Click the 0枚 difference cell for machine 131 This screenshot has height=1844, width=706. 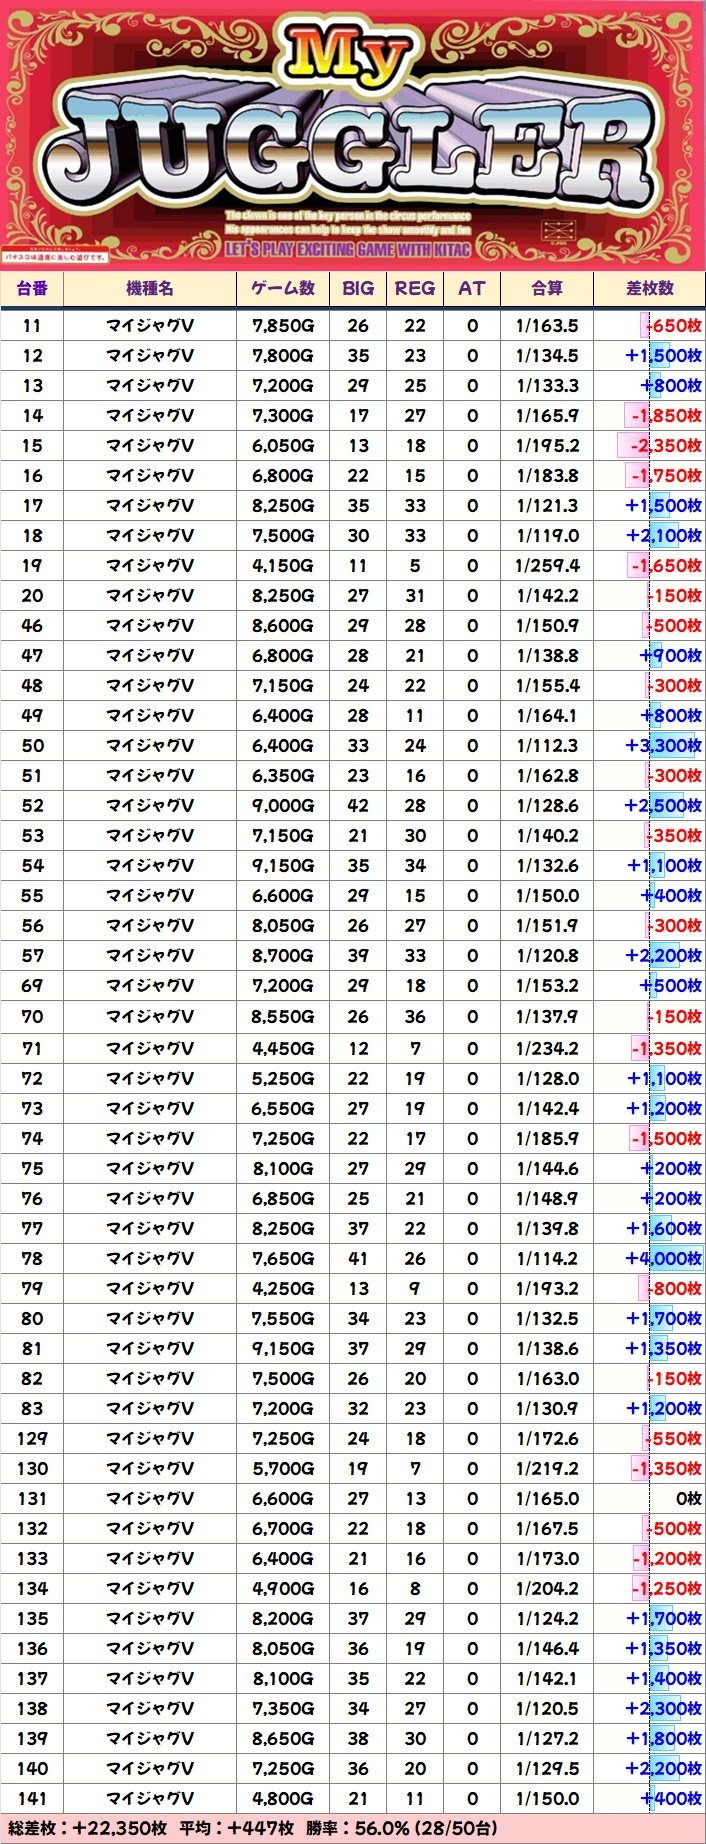click(687, 1499)
